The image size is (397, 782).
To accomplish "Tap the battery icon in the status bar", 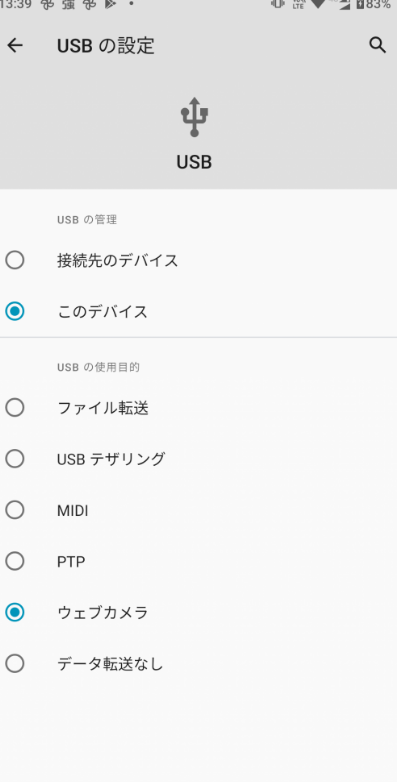I will (360, 4).
